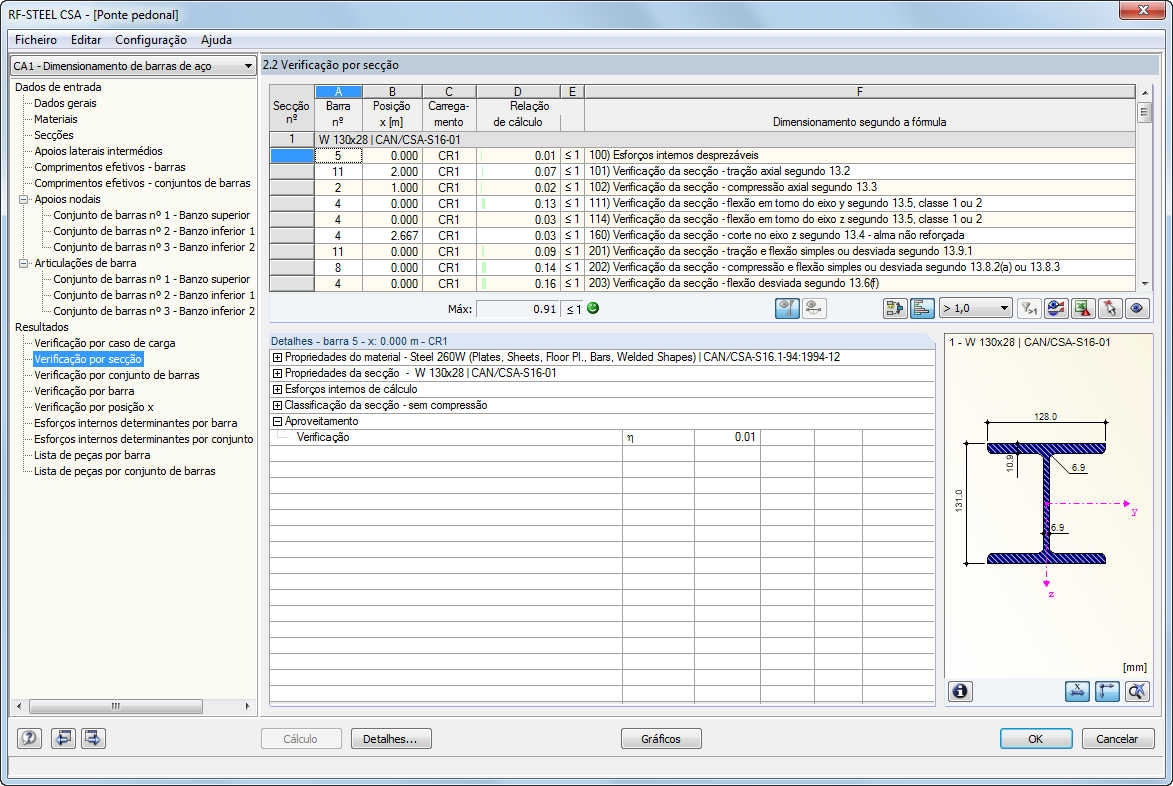Toggle the colored relation bars icon

tap(922, 308)
